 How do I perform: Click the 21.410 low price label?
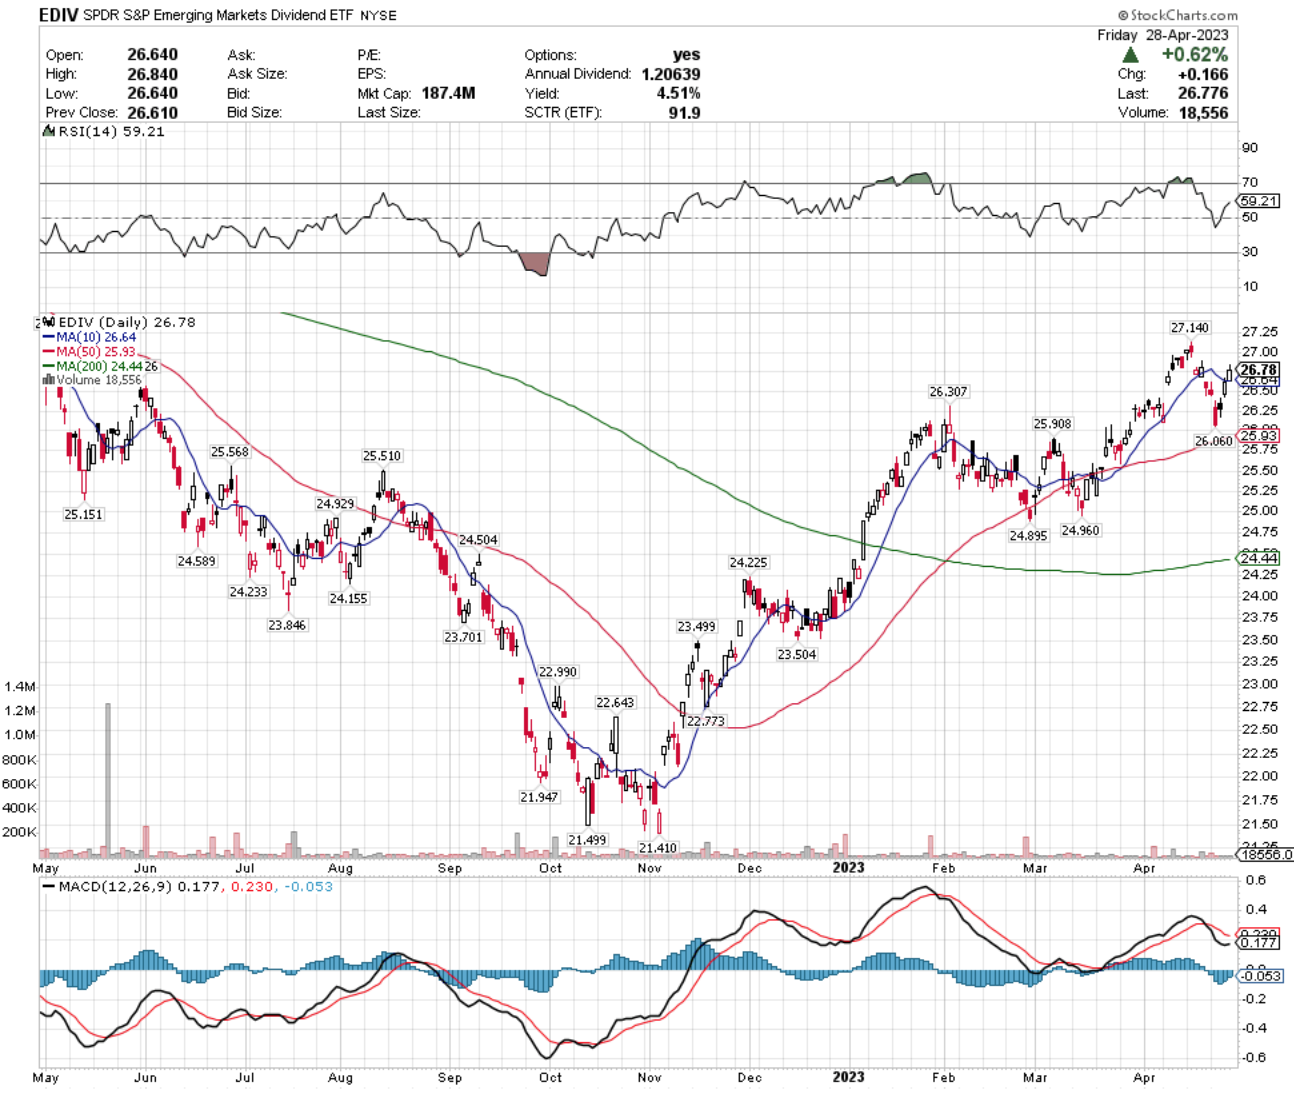click(x=658, y=847)
